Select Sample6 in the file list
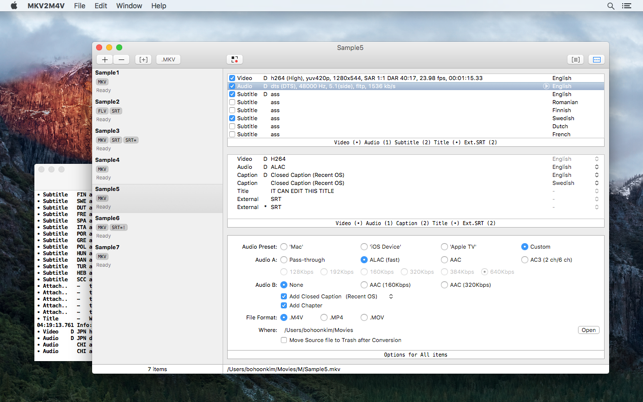 point(157,227)
